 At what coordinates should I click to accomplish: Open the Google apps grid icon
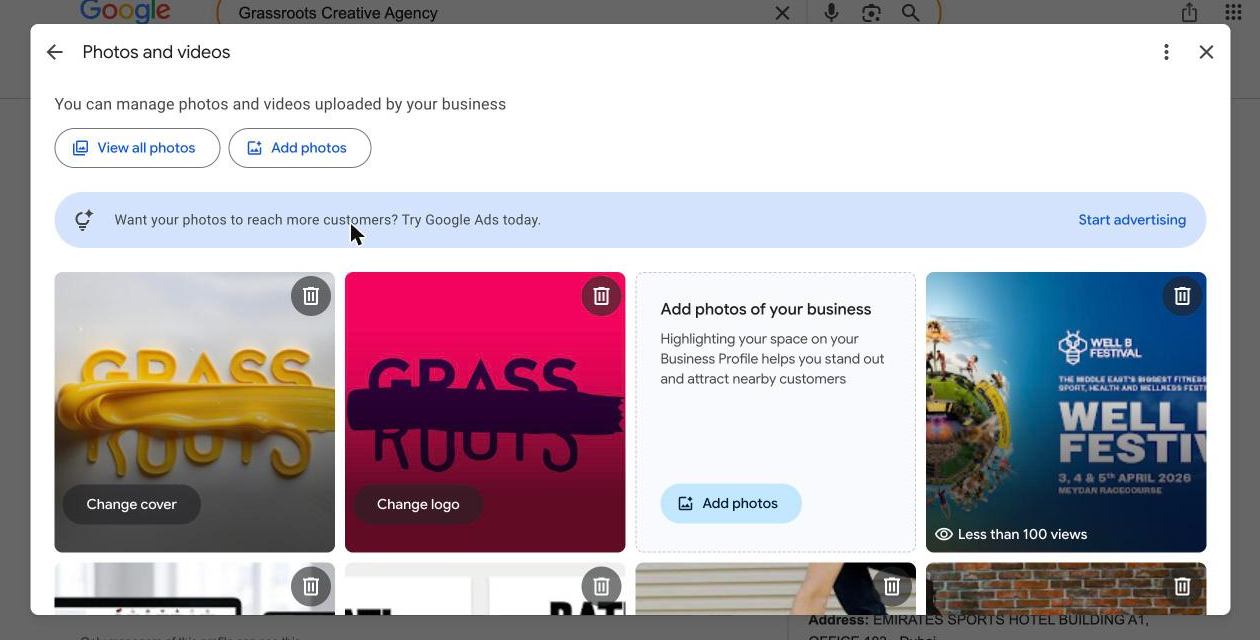(1233, 13)
